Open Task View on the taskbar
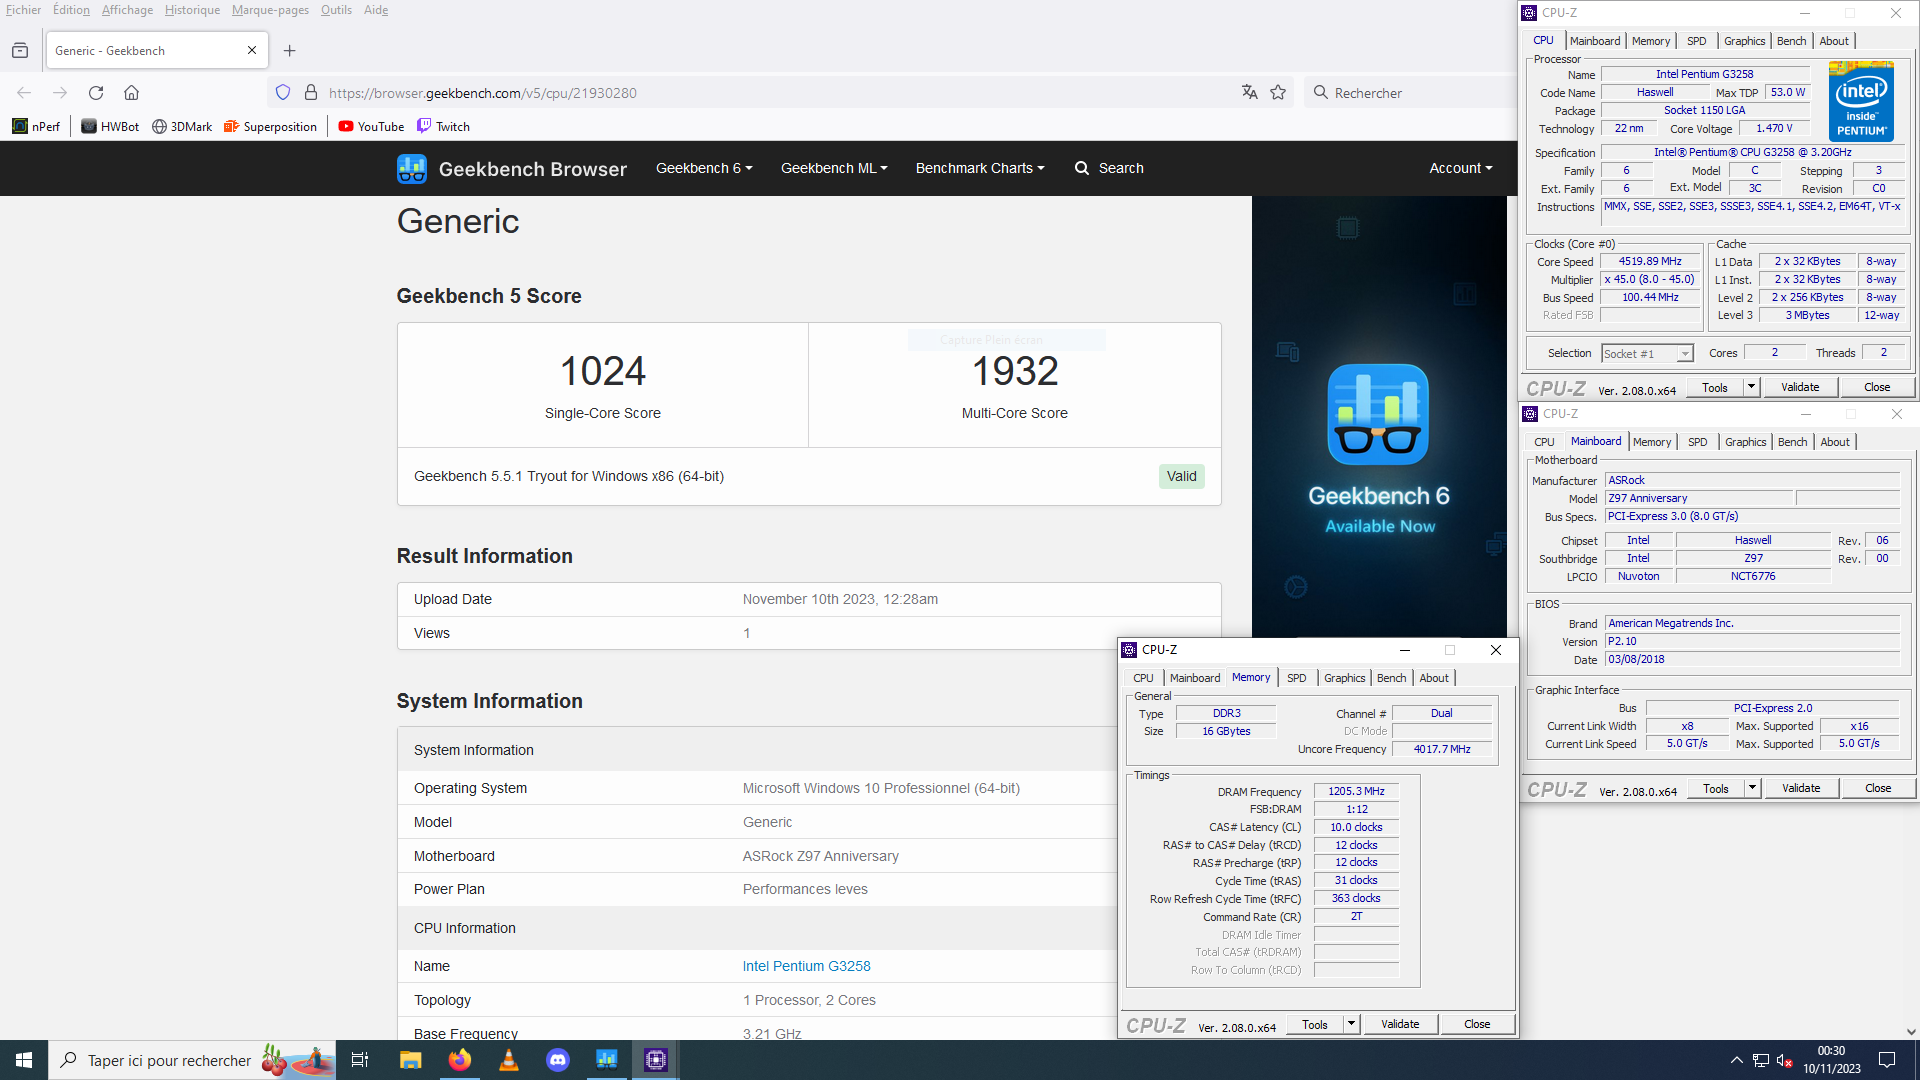The width and height of the screenshot is (1920, 1080). pos(360,1060)
